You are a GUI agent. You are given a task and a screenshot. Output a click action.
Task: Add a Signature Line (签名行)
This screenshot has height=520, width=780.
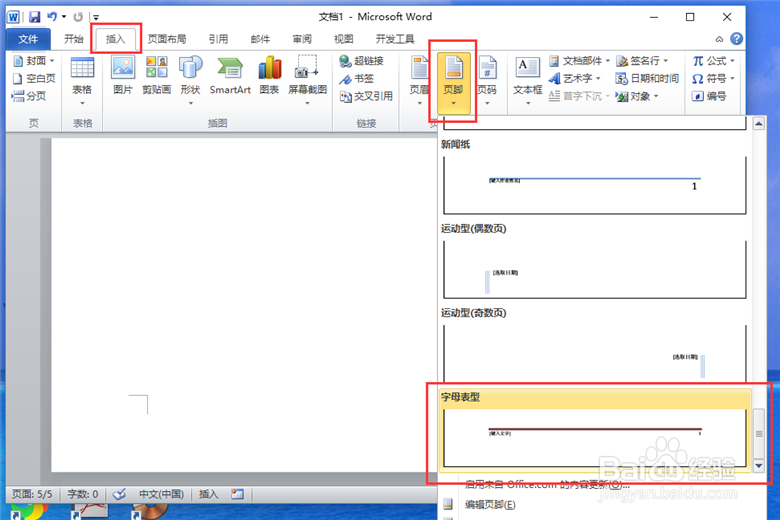tap(642, 61)
